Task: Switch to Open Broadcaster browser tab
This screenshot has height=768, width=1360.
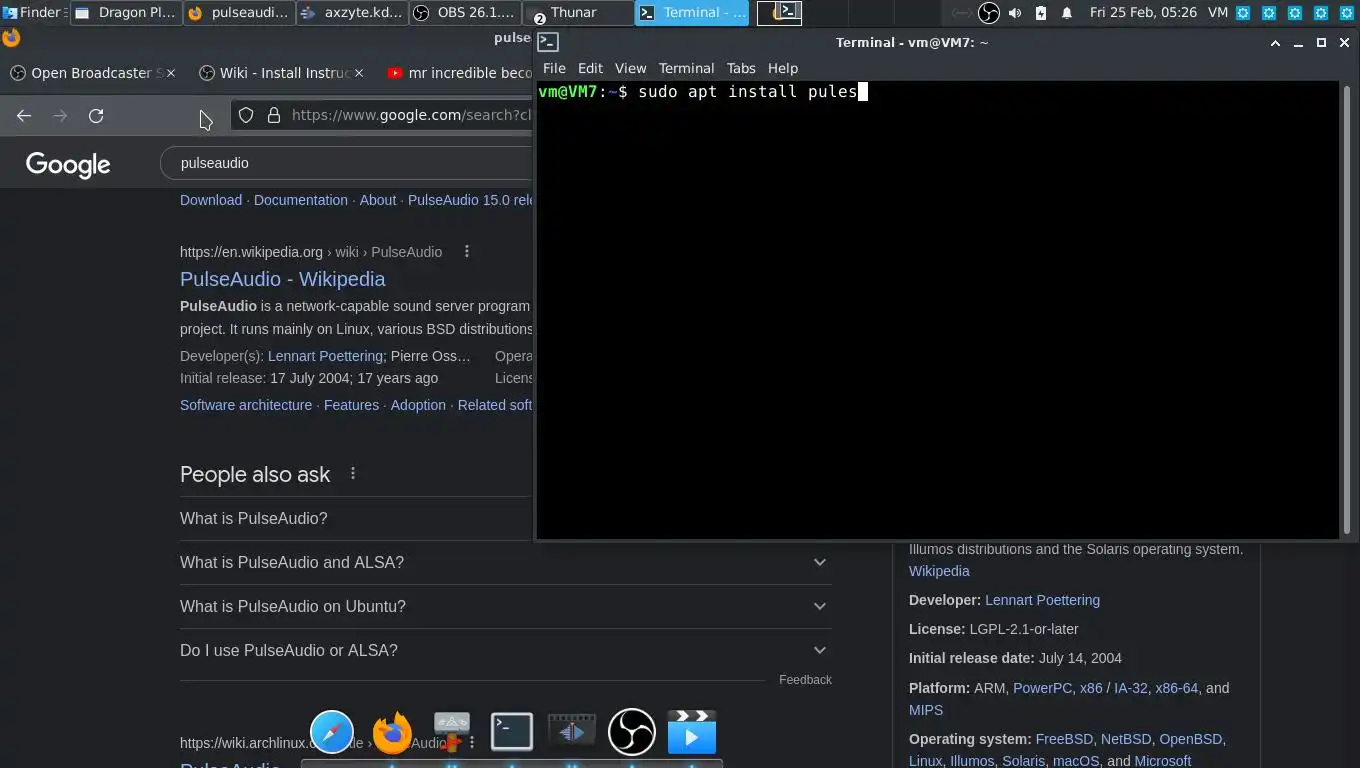Action: click(90, 73)
